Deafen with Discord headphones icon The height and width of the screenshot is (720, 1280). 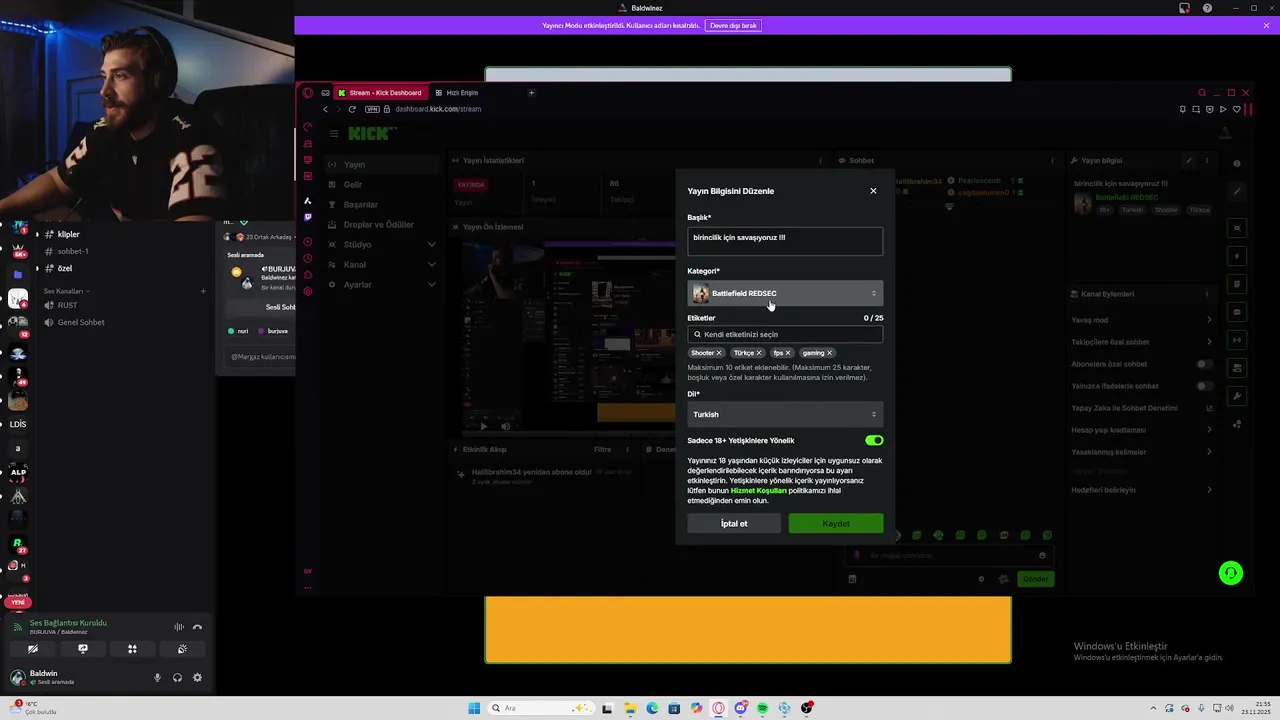[x=177, y=678]
